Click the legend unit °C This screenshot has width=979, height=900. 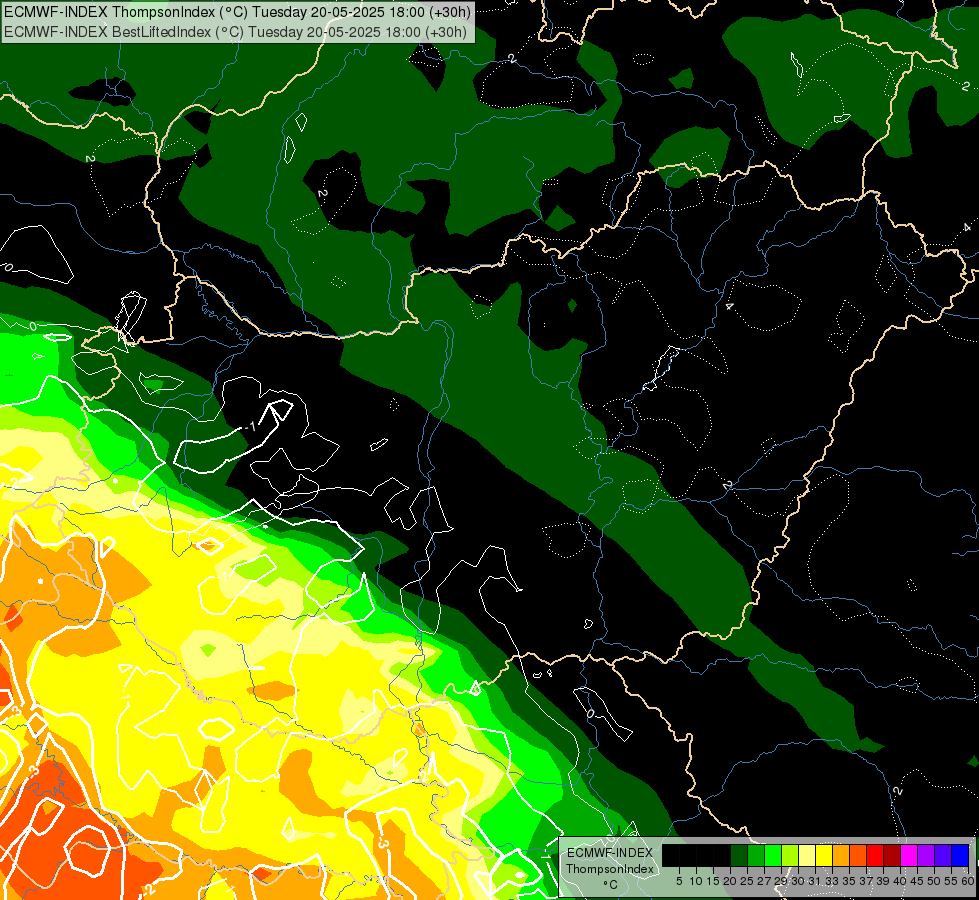tap(610, 885)
